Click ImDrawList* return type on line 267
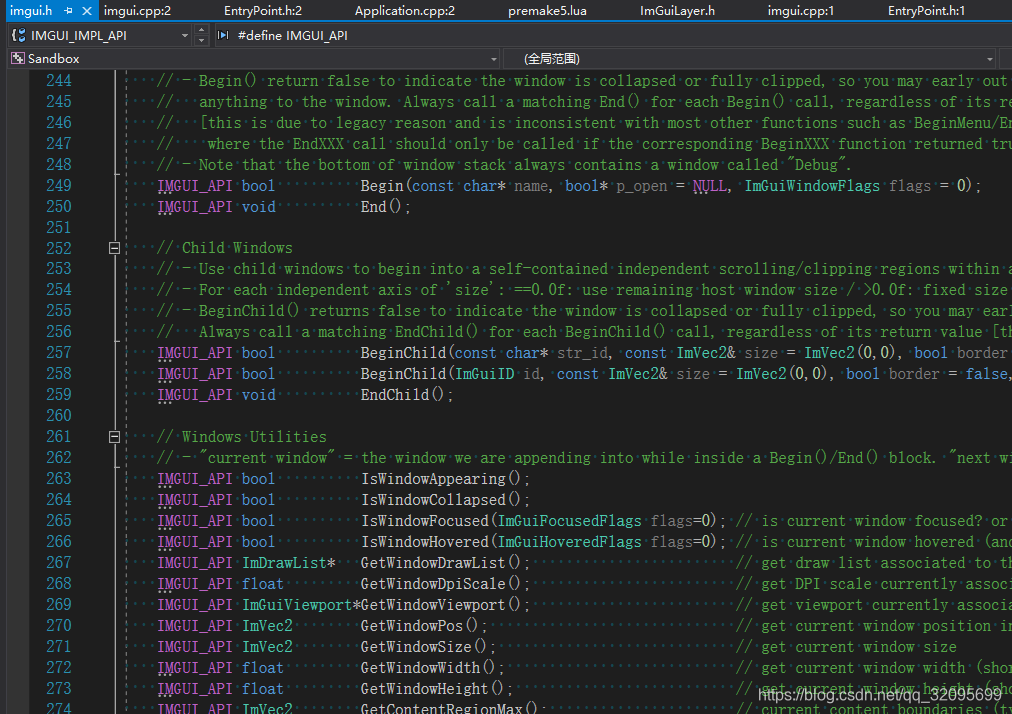Screen dimensions: 1012x714 pyautogui.click(x=288, y=562)
